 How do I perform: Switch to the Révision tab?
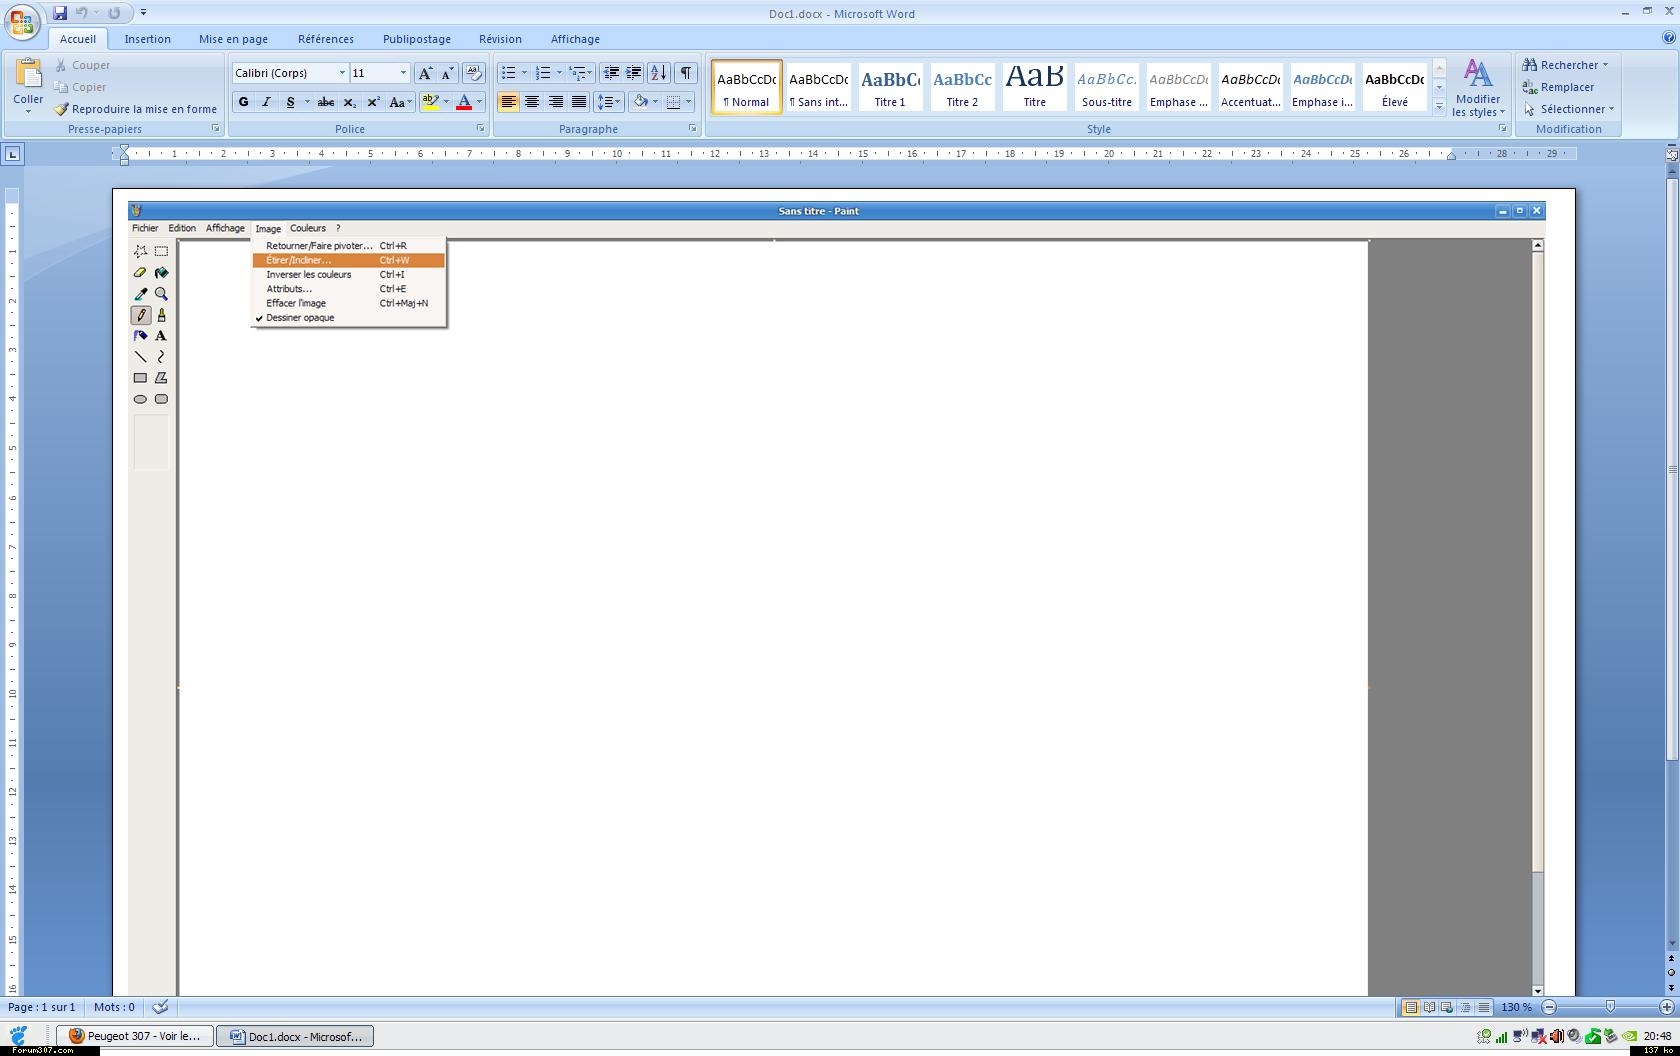500,39
